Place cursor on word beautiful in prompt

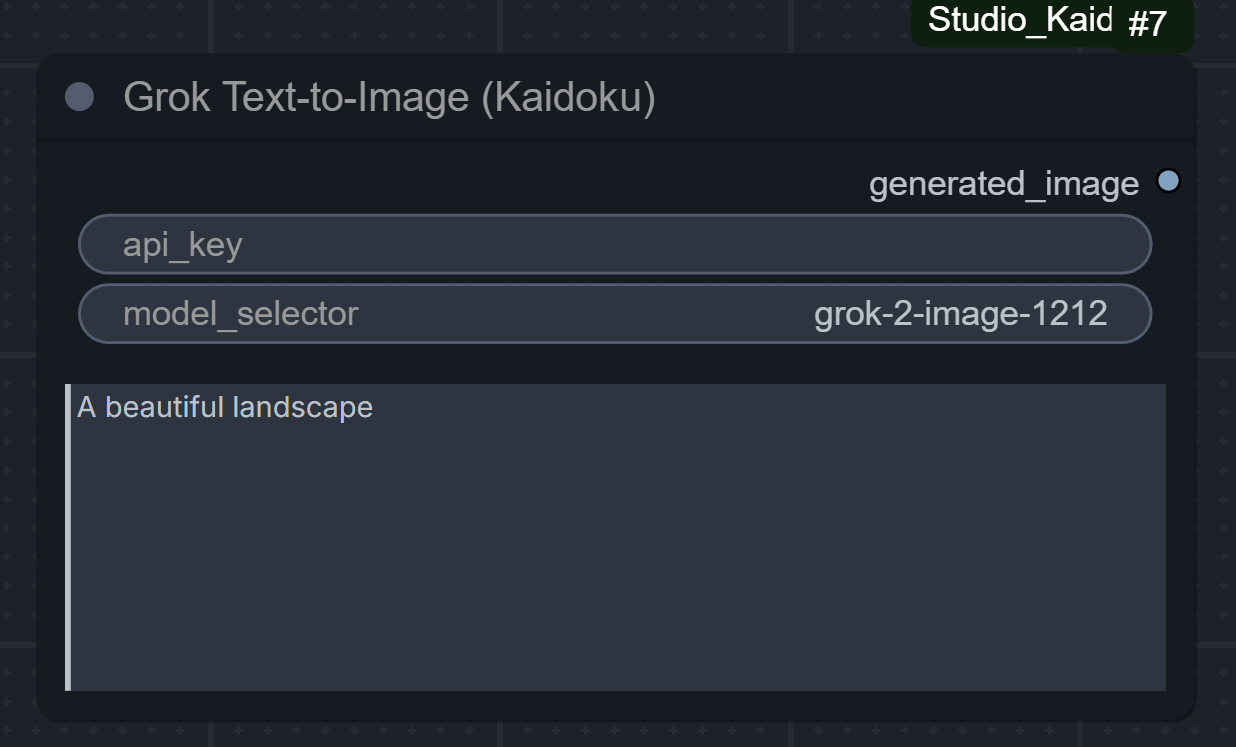click(x=164, y=408)
